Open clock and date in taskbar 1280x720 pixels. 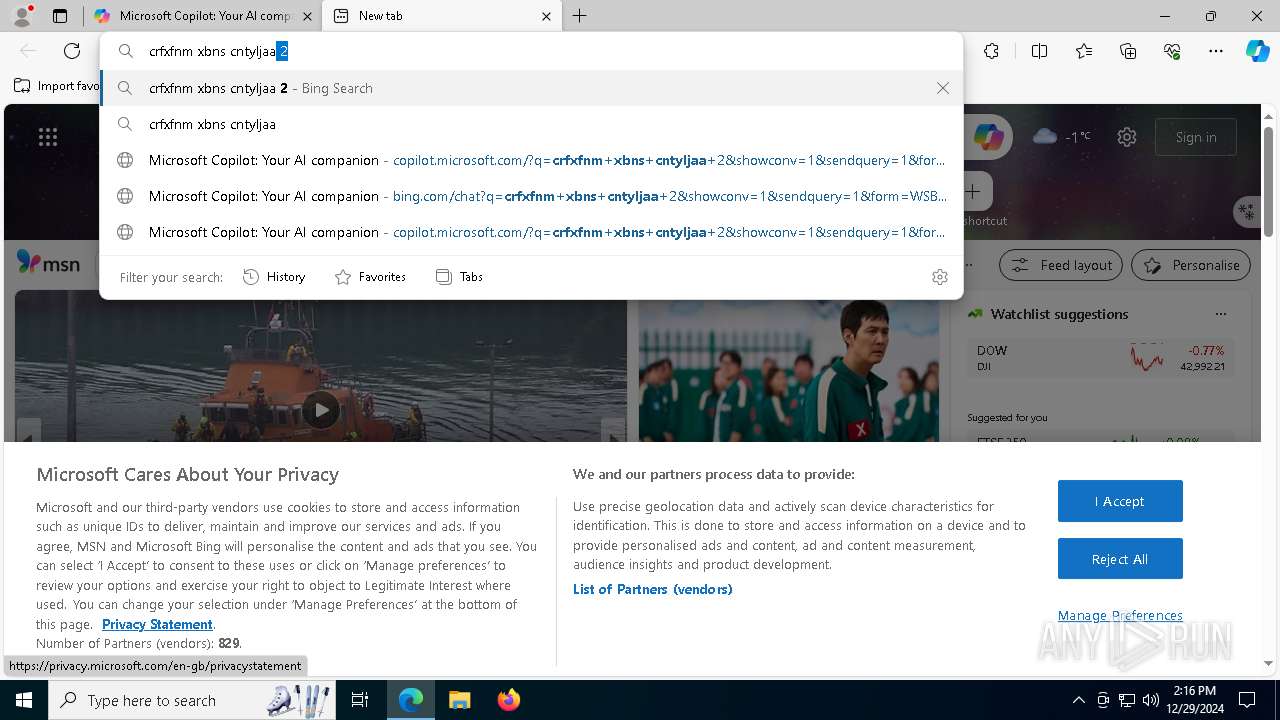[x=1195, y=700]
